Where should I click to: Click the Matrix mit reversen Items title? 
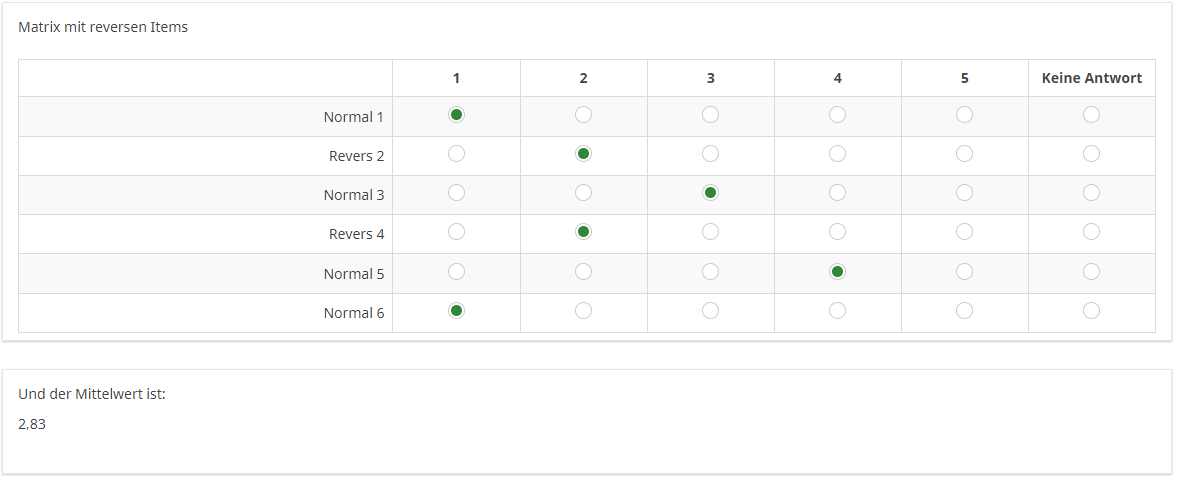point(103,27)
